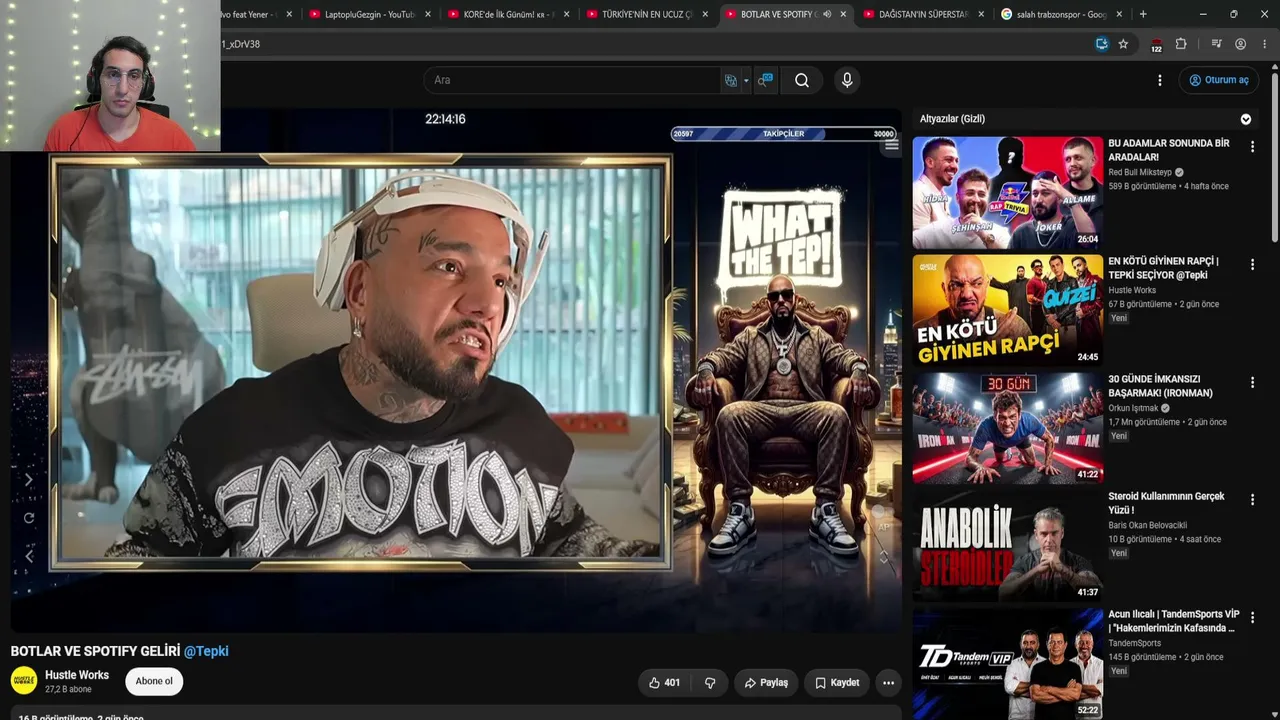Click the image search extension icon in search box

[x=765, y=81]
